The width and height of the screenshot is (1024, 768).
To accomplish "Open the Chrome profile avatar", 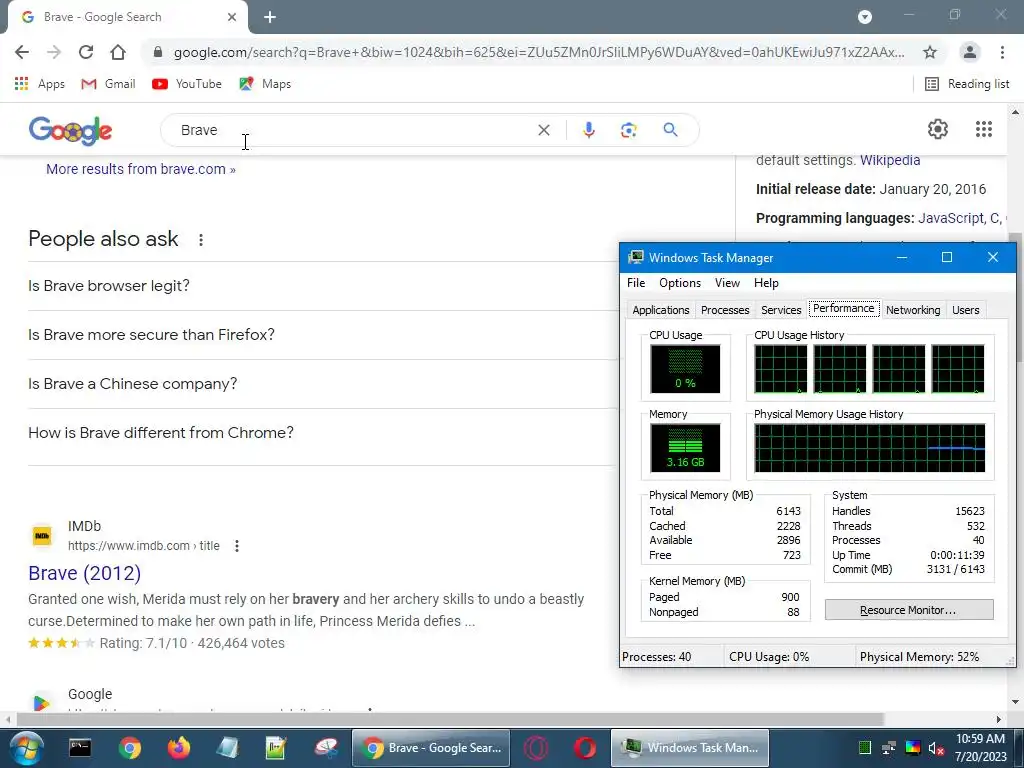I will [970, 52].
